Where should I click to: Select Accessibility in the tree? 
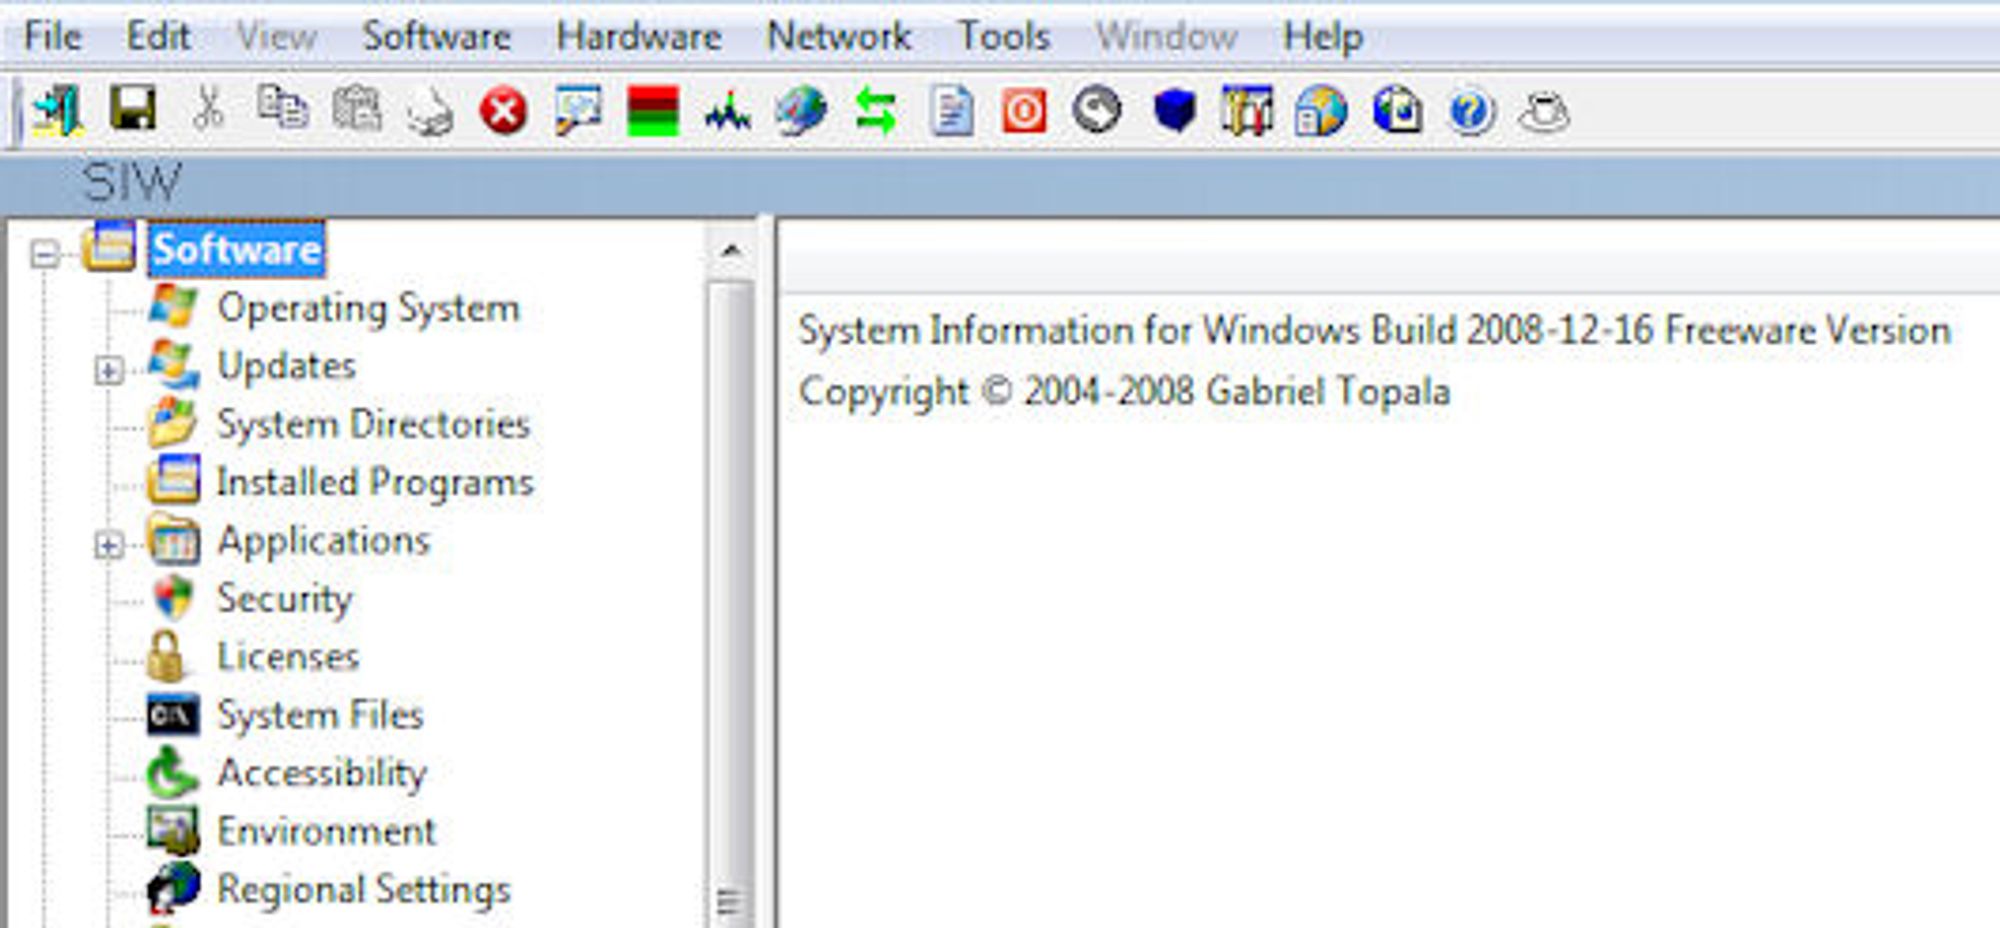pos(322,773)
